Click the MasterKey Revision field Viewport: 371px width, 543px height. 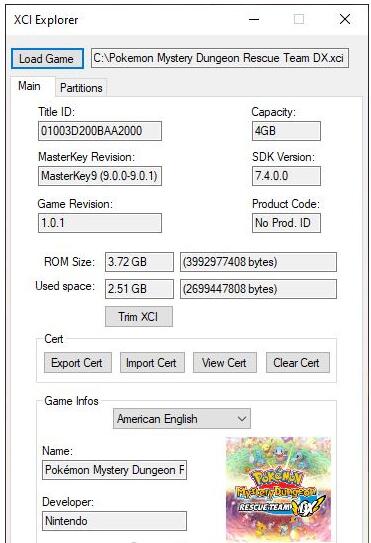(100, 176)
